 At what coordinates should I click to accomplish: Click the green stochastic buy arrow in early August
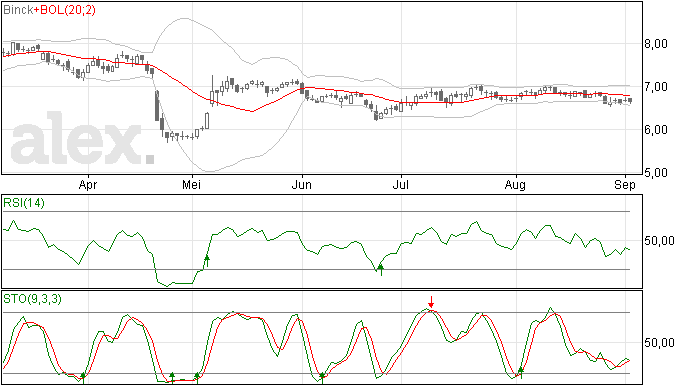tap(521, 372)
